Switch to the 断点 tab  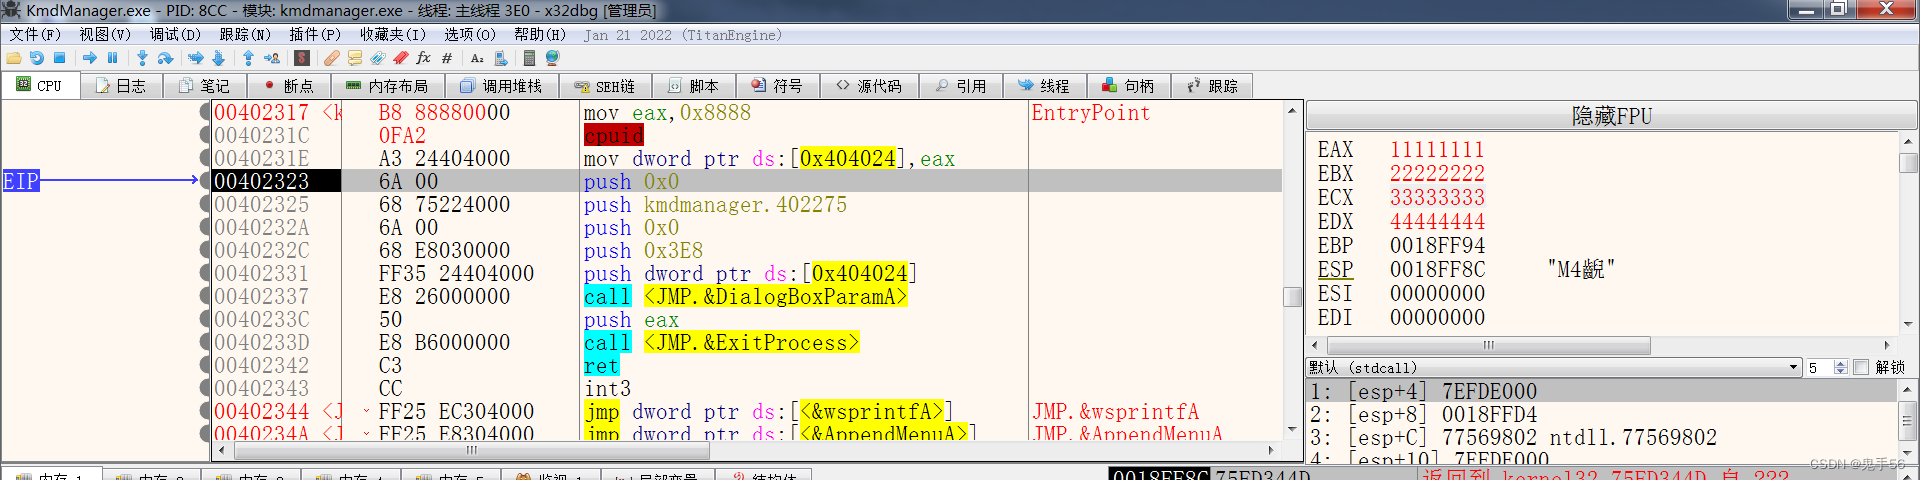click(288, 86)
